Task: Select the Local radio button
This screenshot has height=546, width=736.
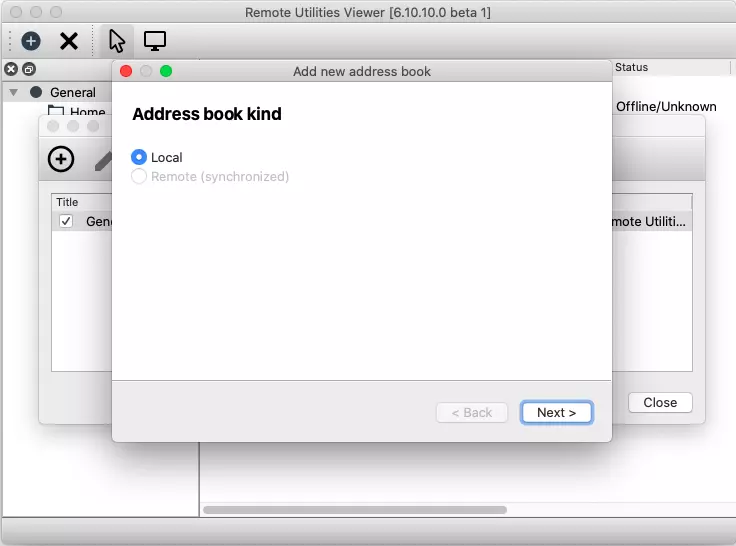Action: coord(139,157)
